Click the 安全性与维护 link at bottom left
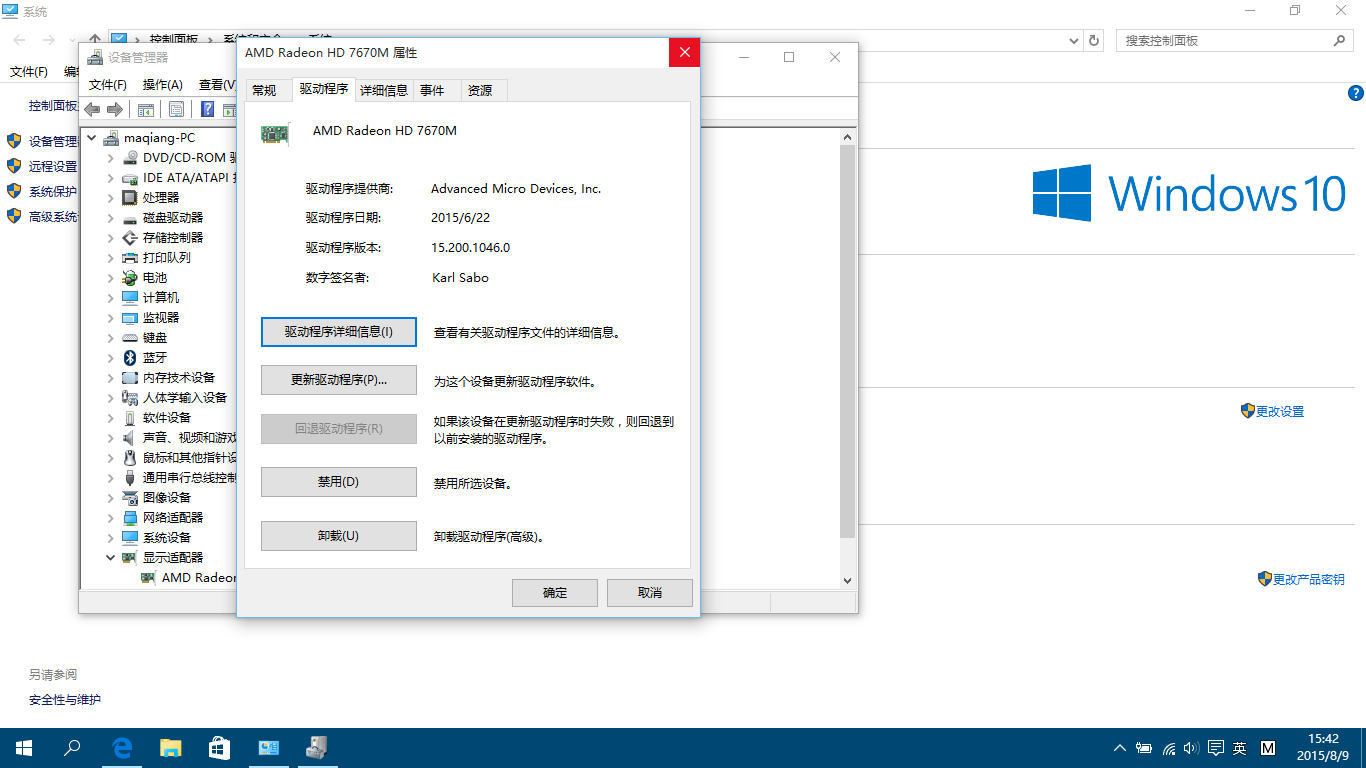This screenshot has width=1366, height=768. click(x=65, y=700)
